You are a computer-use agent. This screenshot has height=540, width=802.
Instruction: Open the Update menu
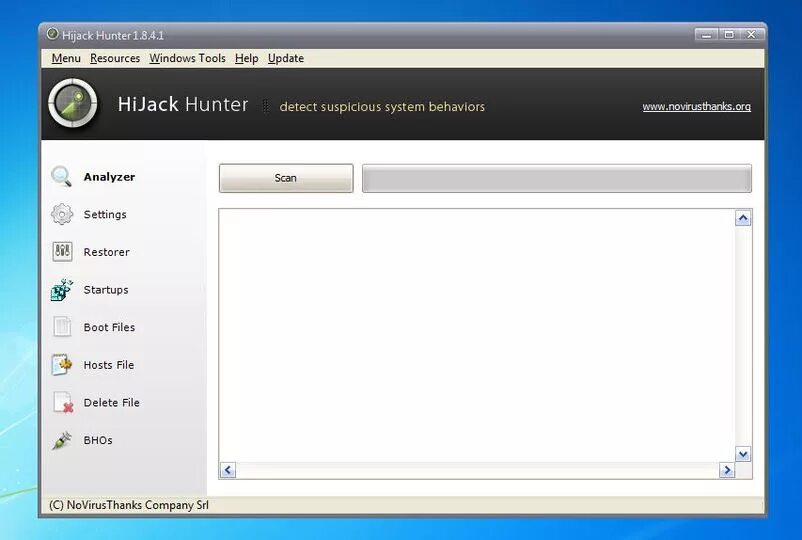pos(286,58)
